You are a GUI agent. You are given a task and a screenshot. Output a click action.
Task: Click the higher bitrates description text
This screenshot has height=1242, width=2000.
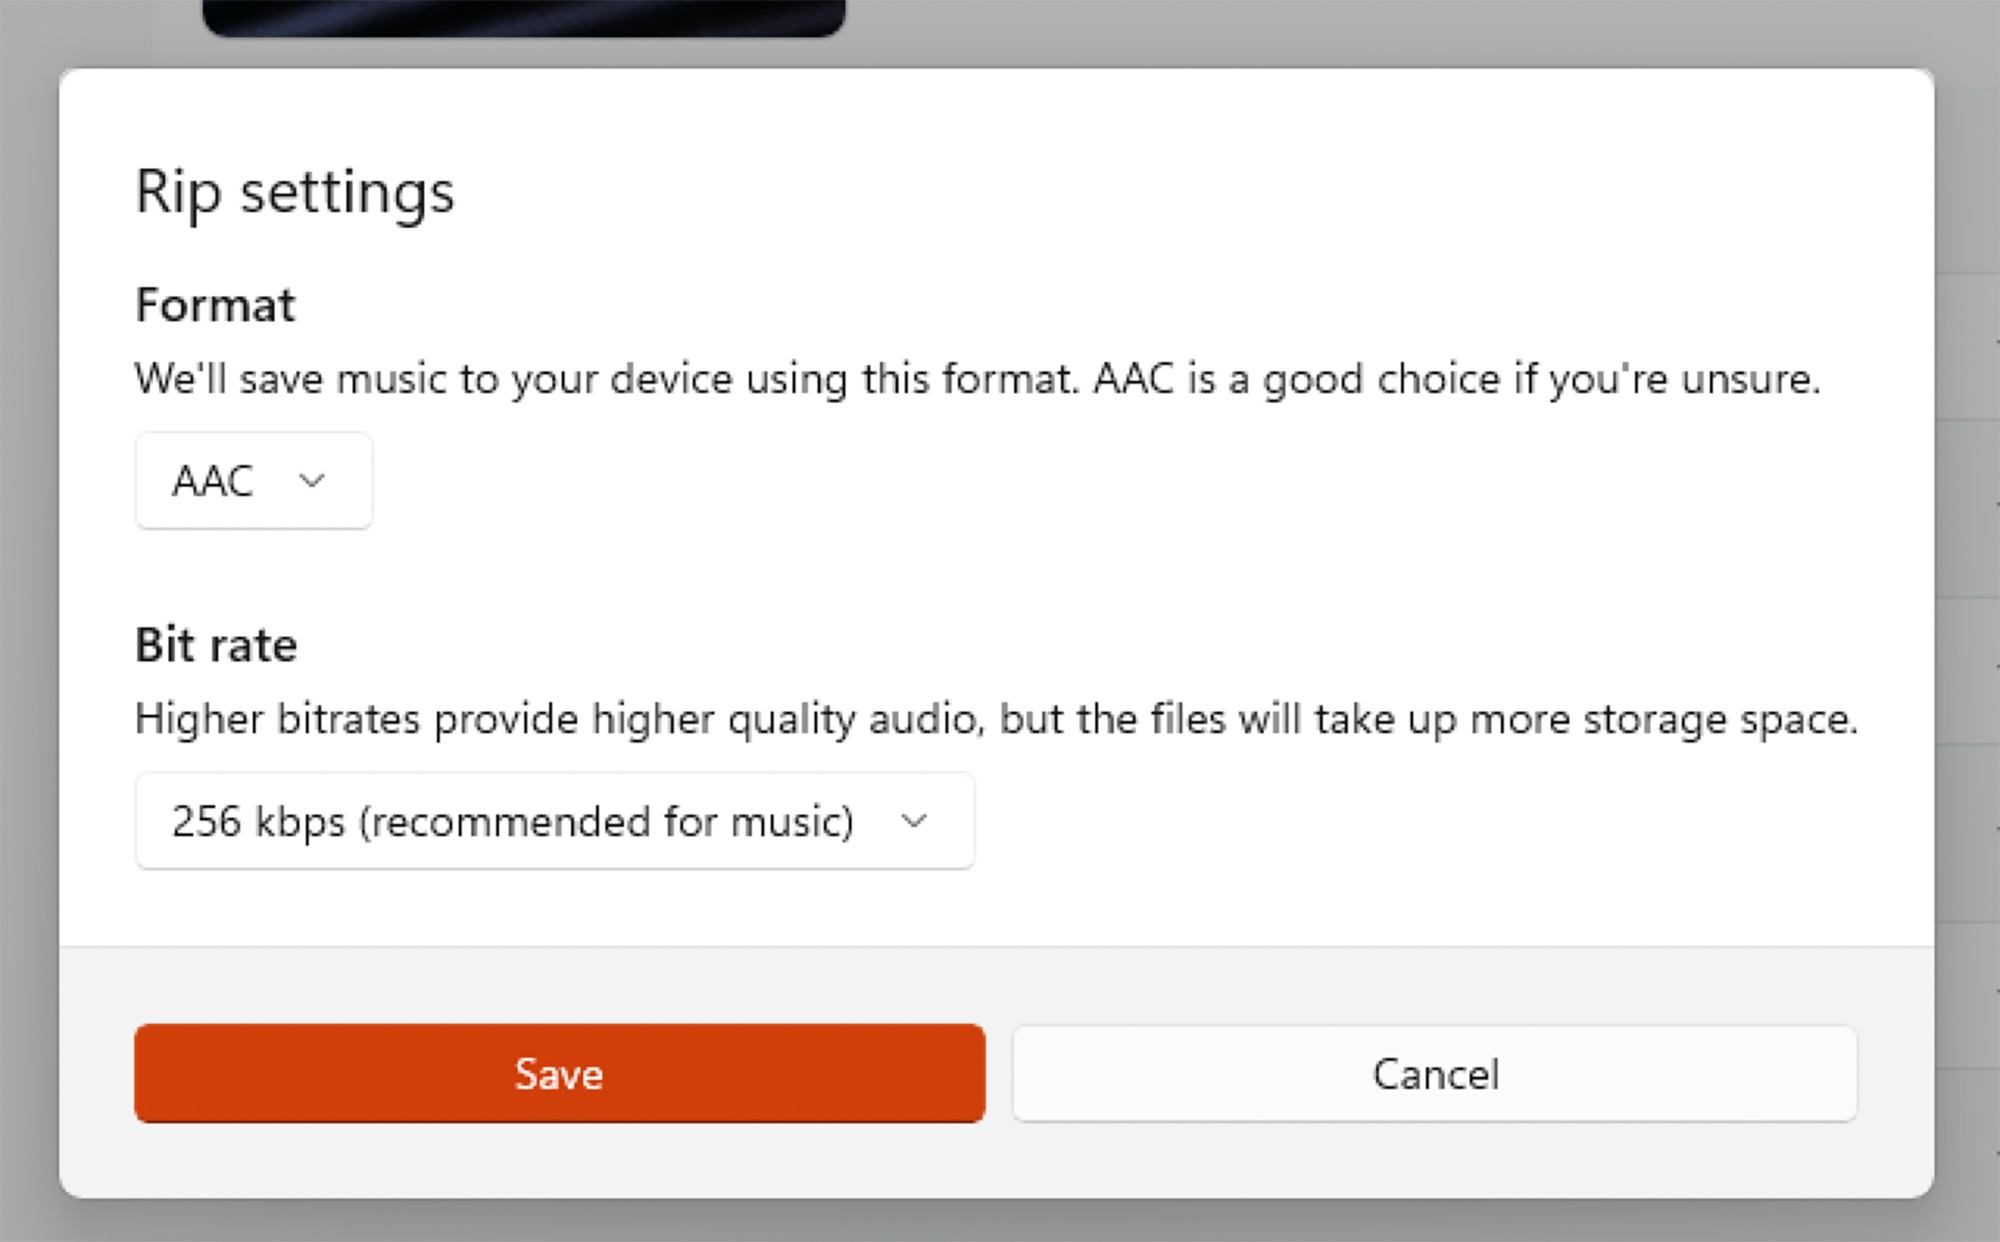(x=995, y=720)
